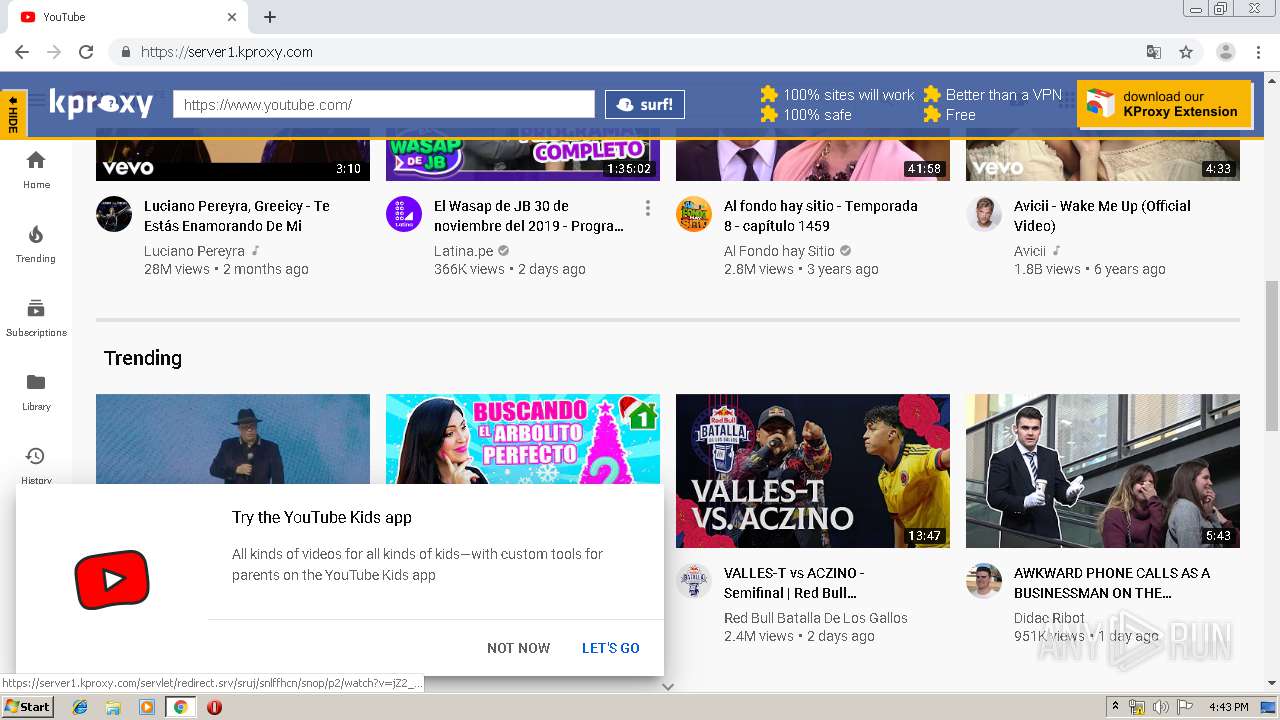Open the Windows Start button
This screenshot has width=1280, height=720.
[x=28, y=707]
